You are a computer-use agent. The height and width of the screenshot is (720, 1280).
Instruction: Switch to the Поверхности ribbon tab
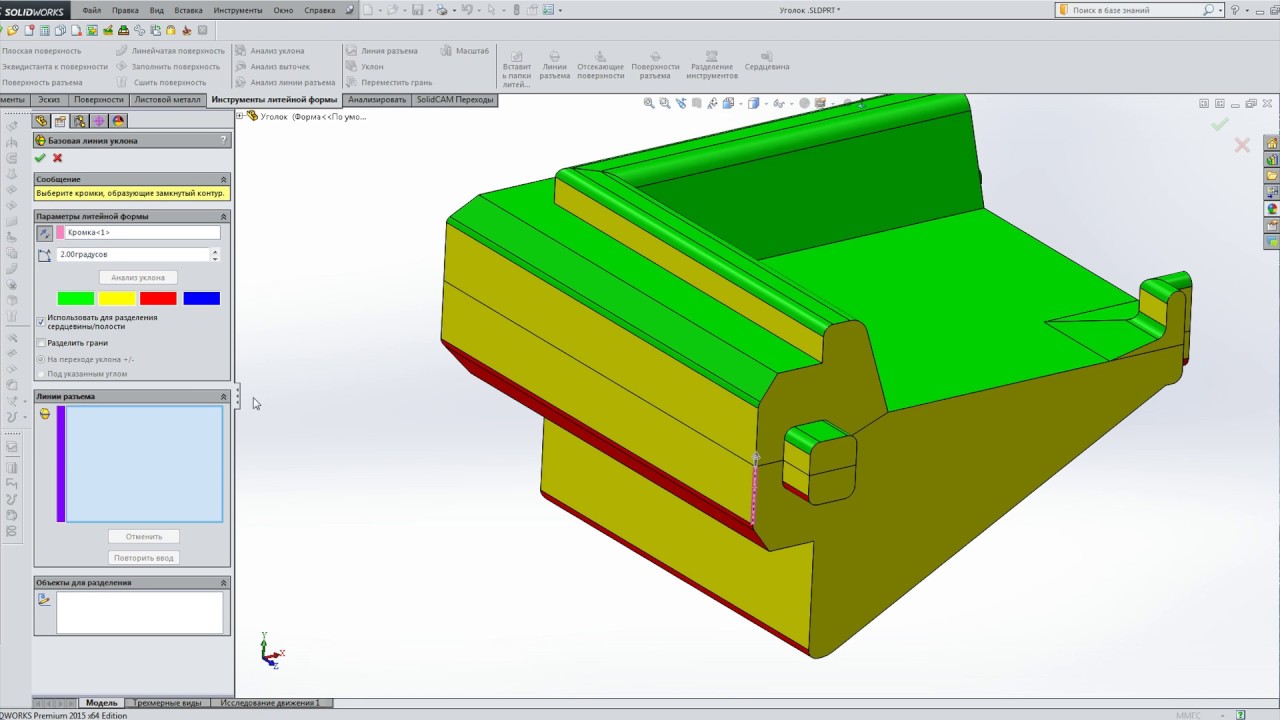point(99,100)
